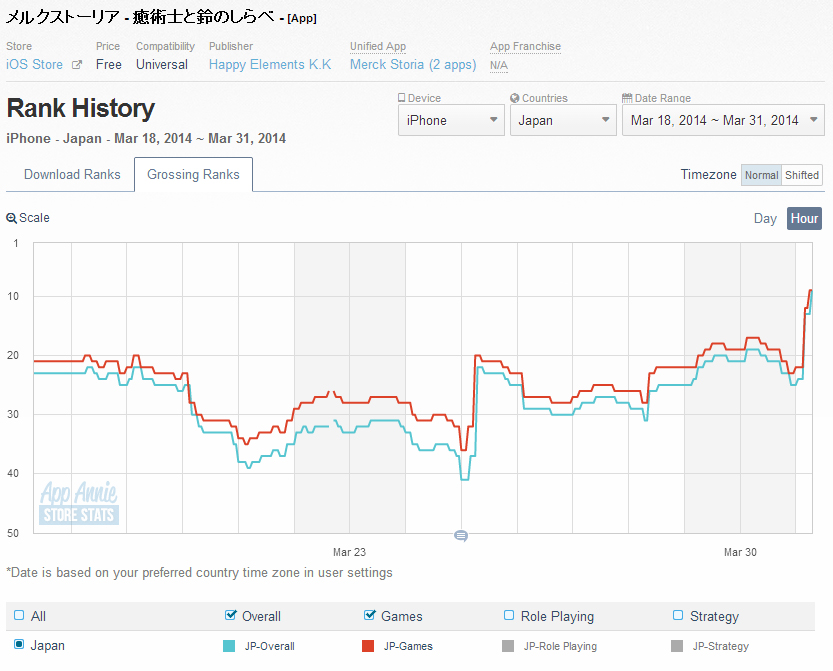Open the Happy Elements K.K publisher link
Screen dimensions: 833x671
[x=270, y=65]
